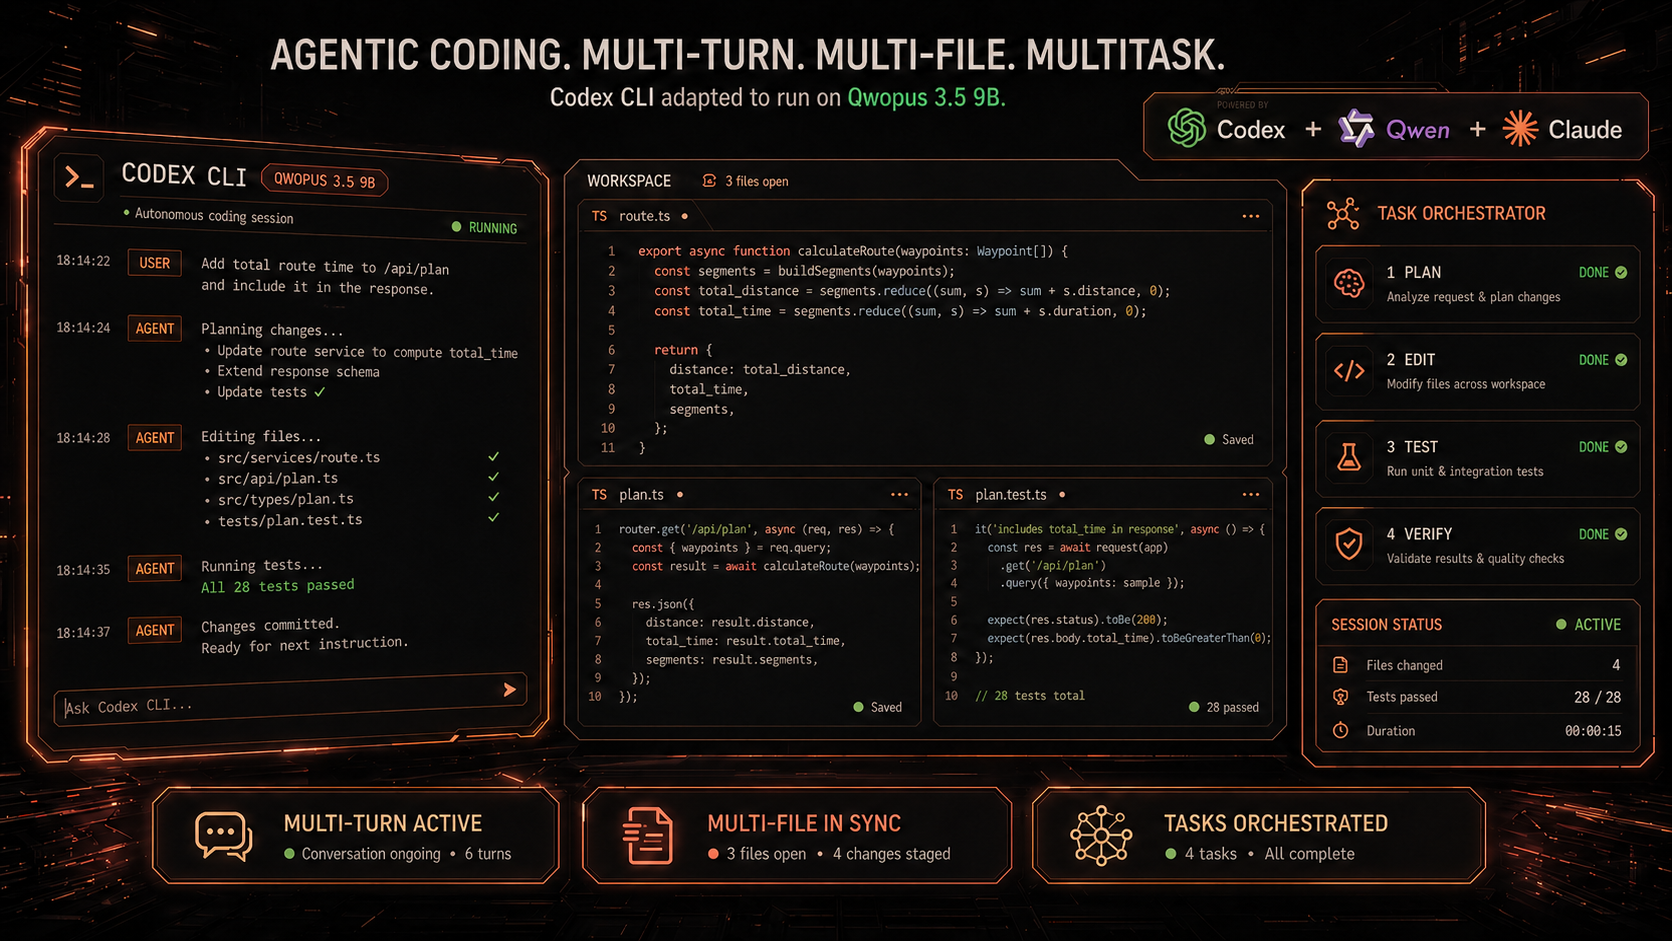Viewport: 1672px width, 941px height.
Task: Click the Edit step DONE check icon
Action: (1621, 360)
